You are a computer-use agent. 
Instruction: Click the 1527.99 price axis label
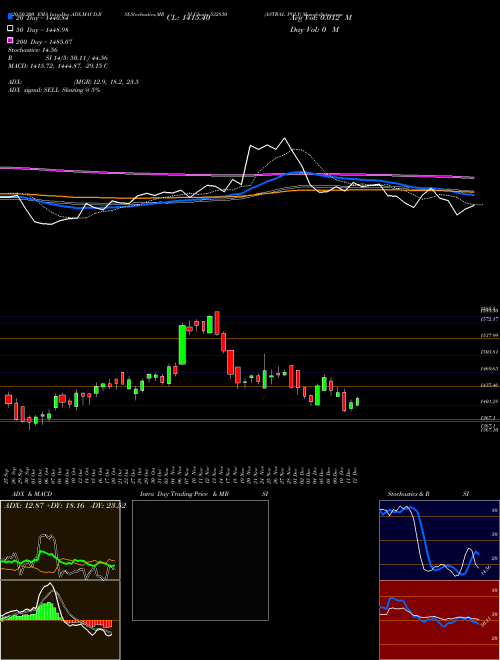pos(490,335)
